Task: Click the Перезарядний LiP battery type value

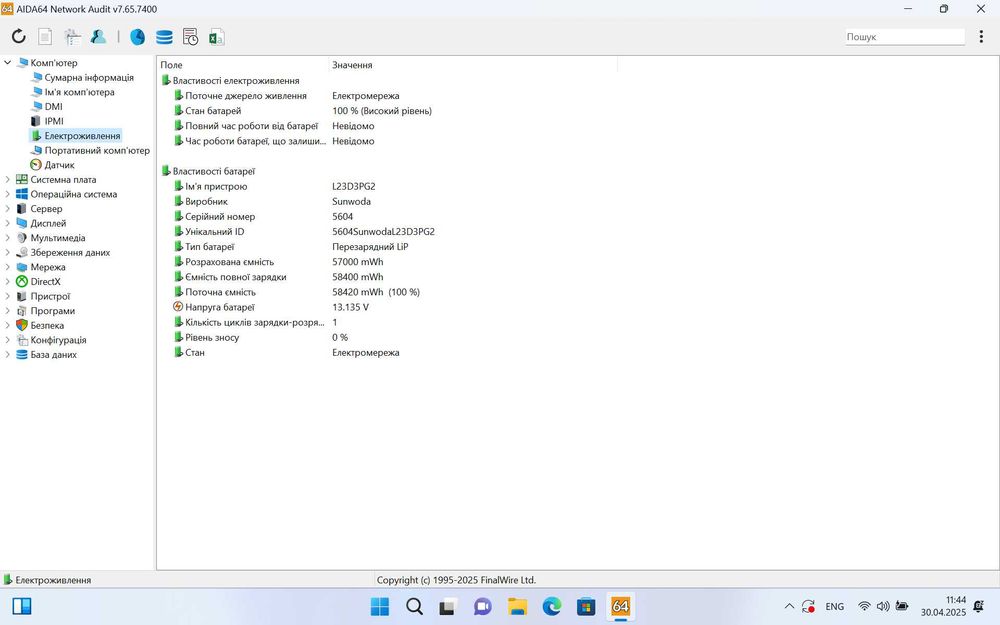Action: [x=370, y=247]
